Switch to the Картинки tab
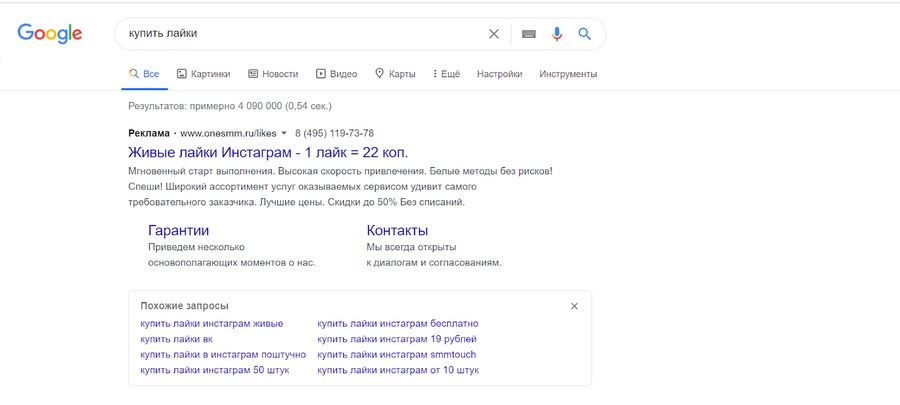This screenshot has width=900, height=405. (x=203, y=74)
